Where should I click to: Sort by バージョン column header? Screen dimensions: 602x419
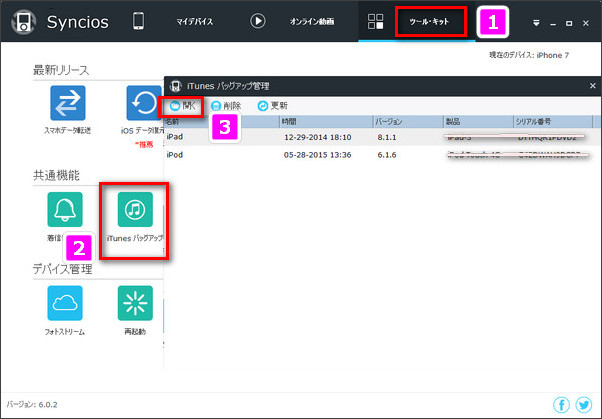tap(408, 122)
